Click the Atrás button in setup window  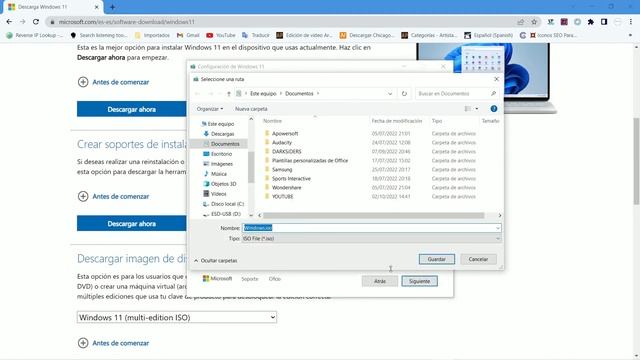click(x=380, y=281)
